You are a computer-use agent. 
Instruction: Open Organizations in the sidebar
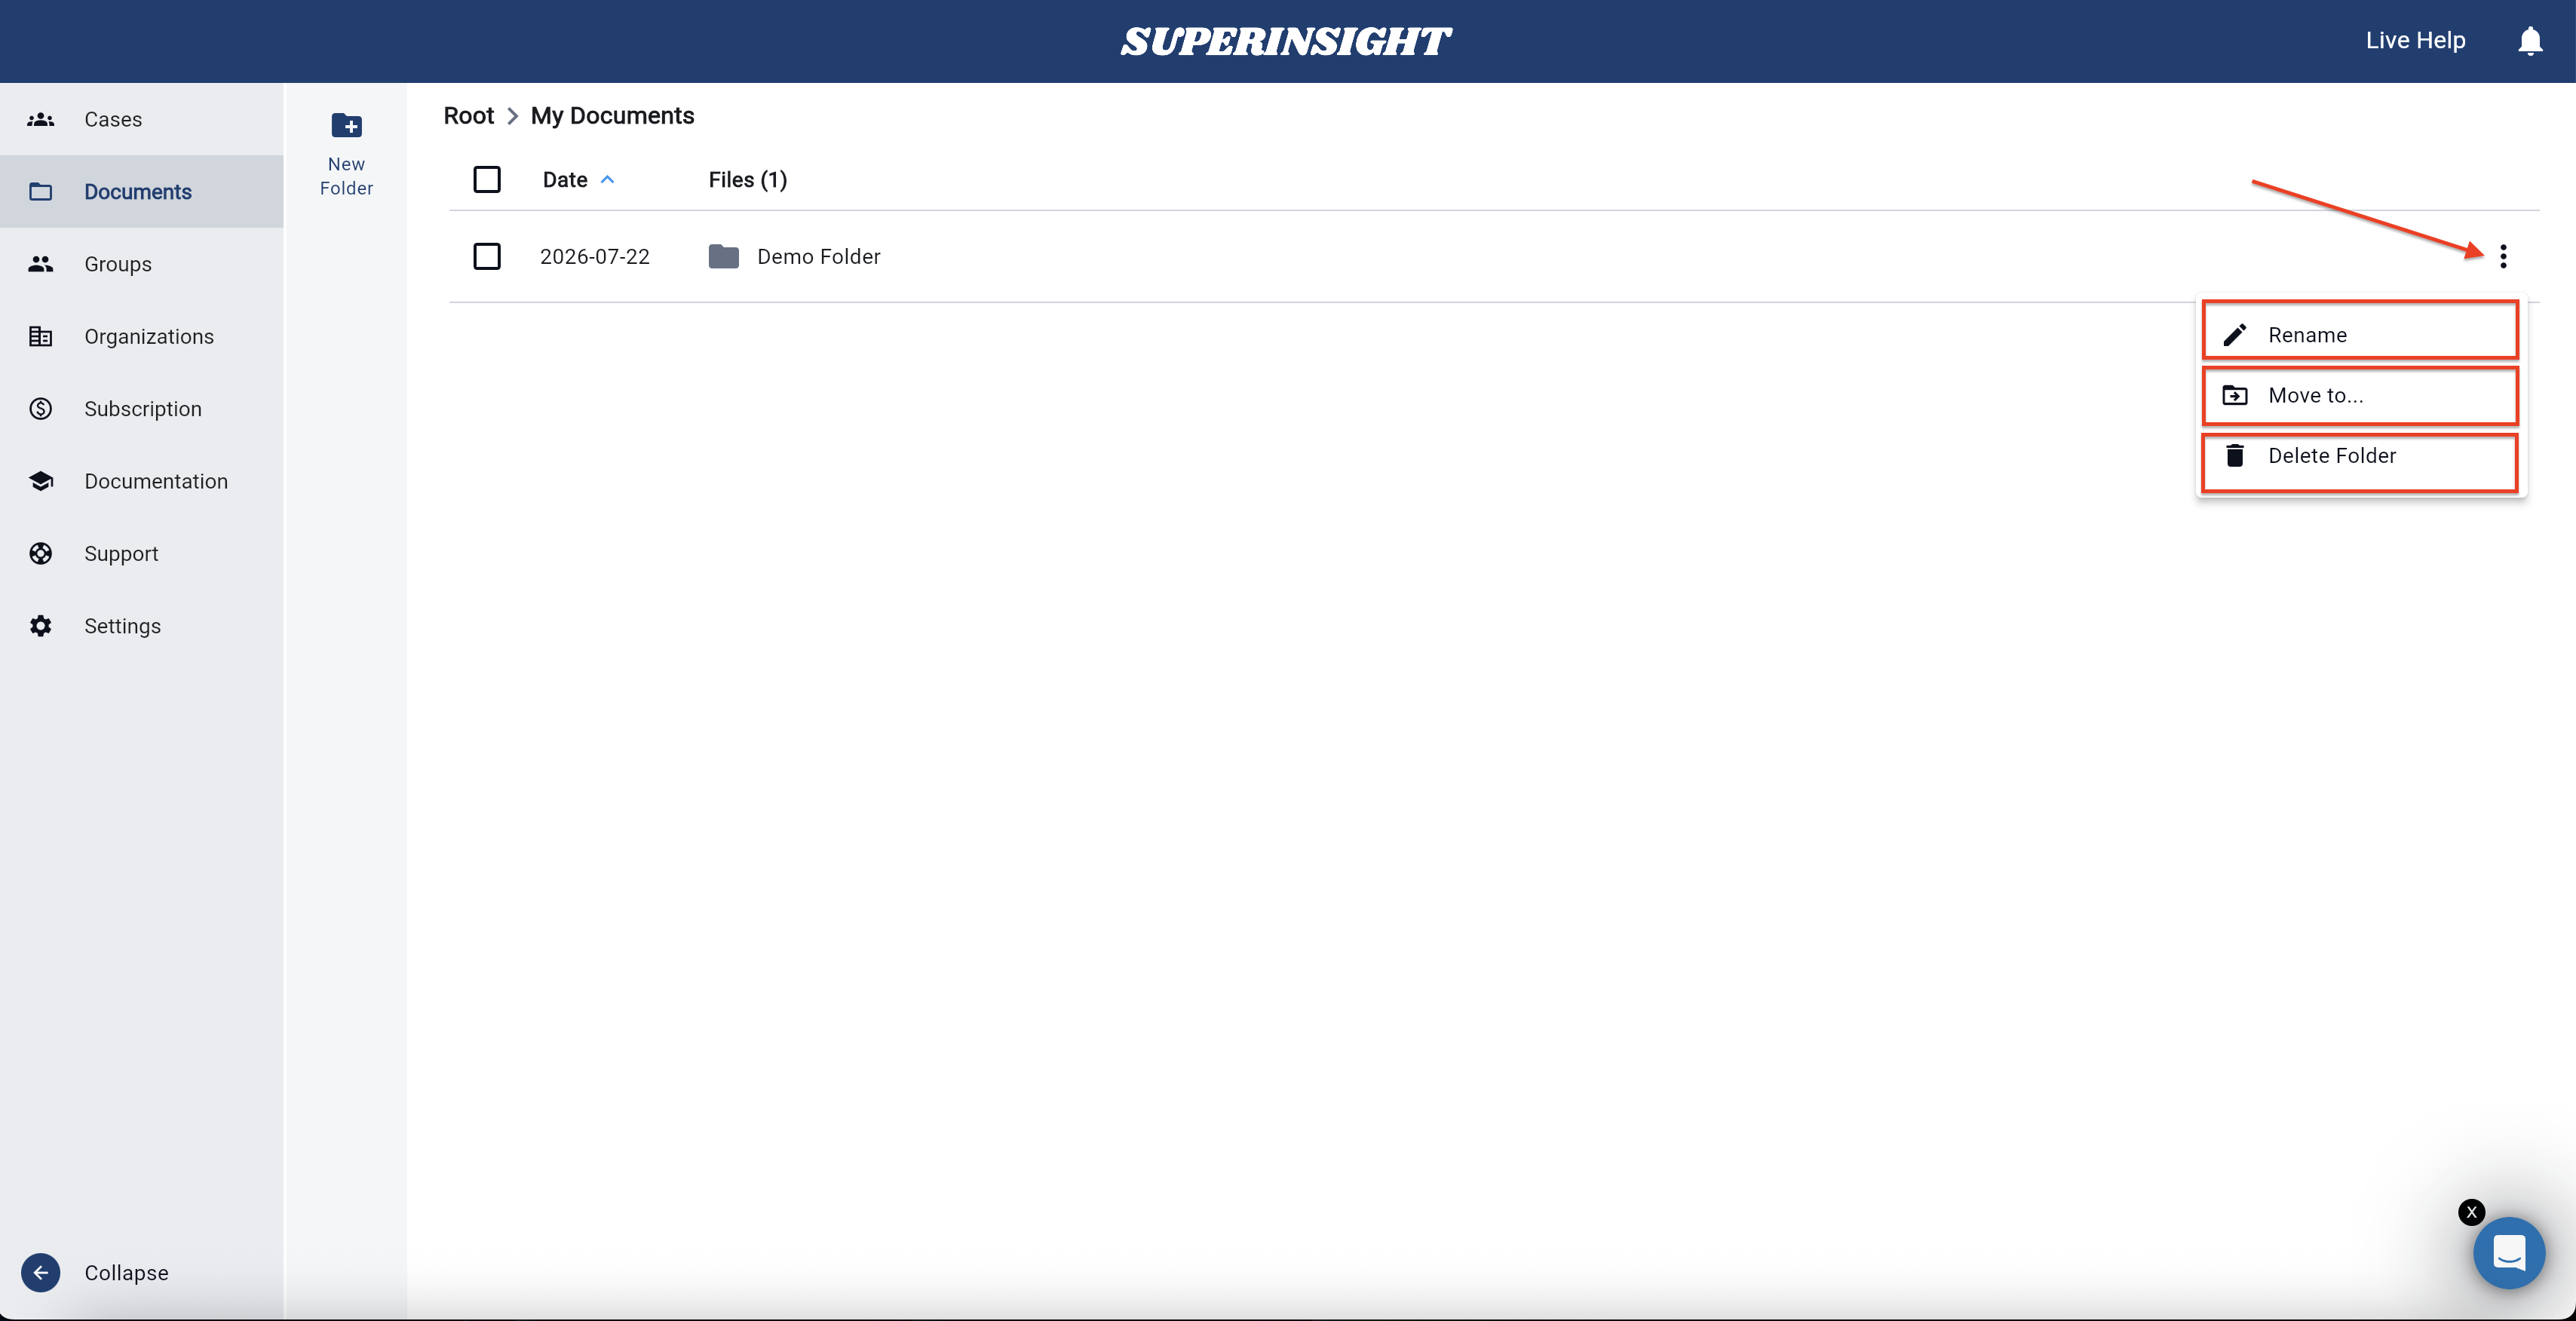point(142,336)
